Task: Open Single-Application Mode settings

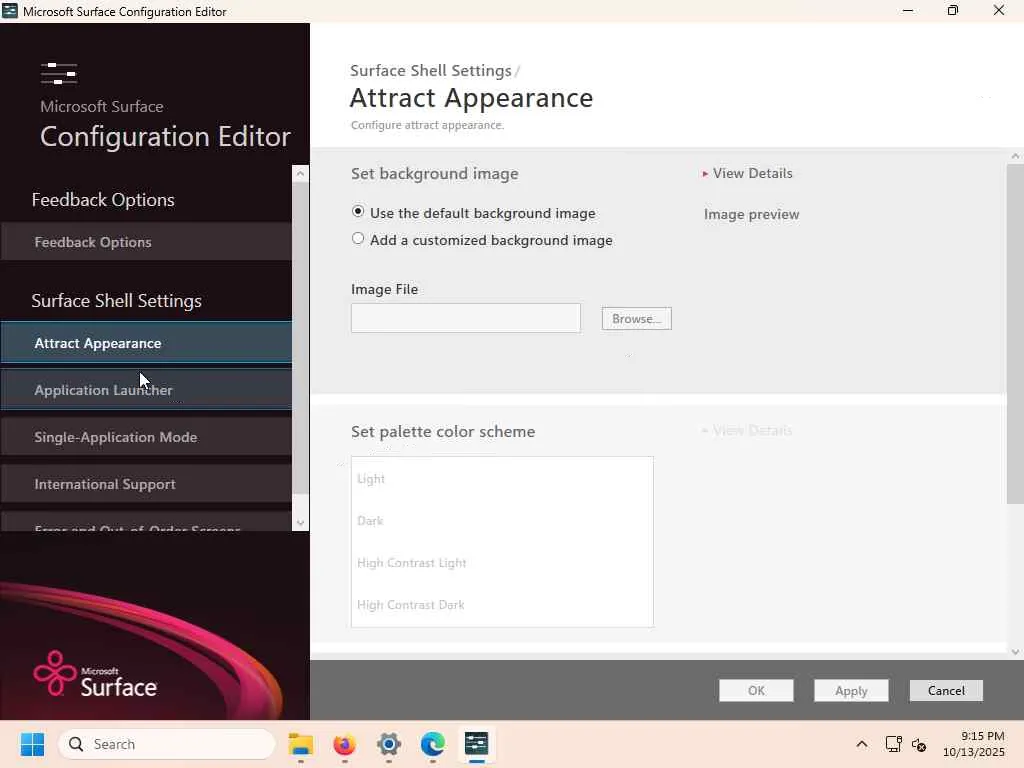Action: pos(146,437)
